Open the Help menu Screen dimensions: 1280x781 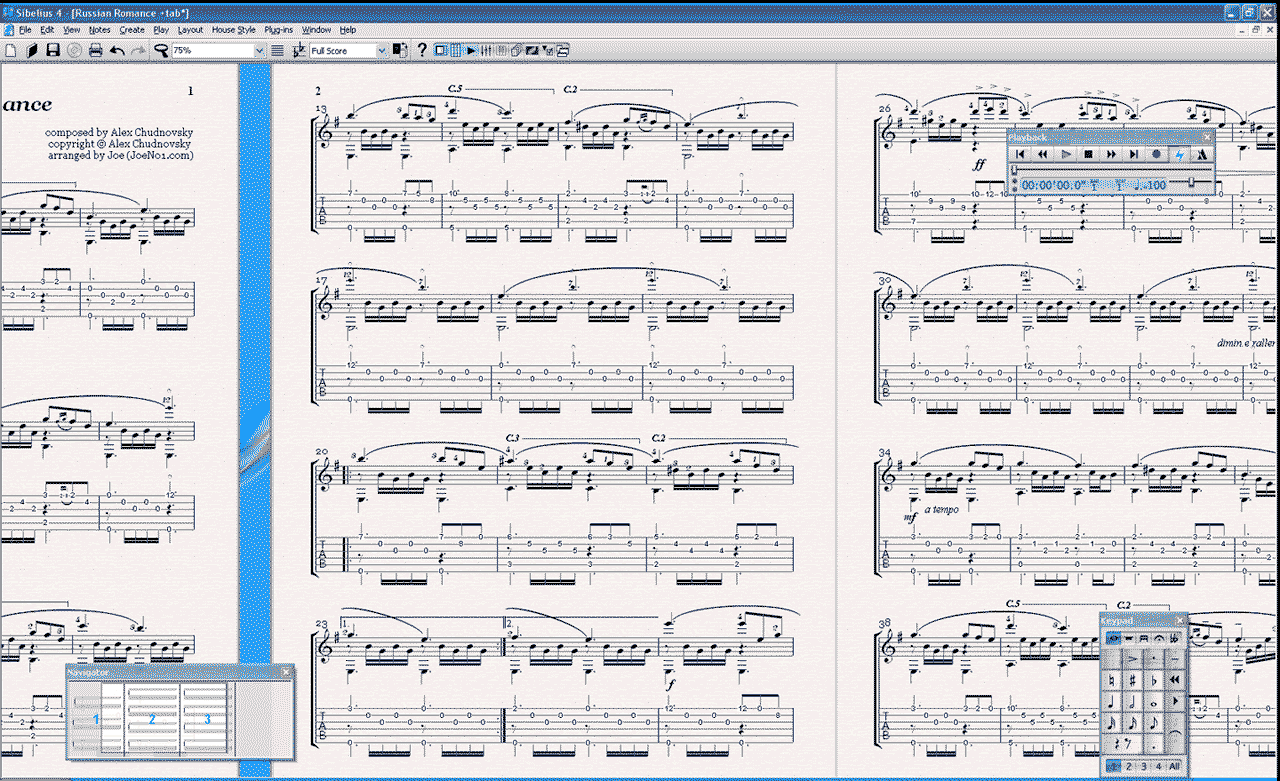pyautogui.click(x=348, y=30)
